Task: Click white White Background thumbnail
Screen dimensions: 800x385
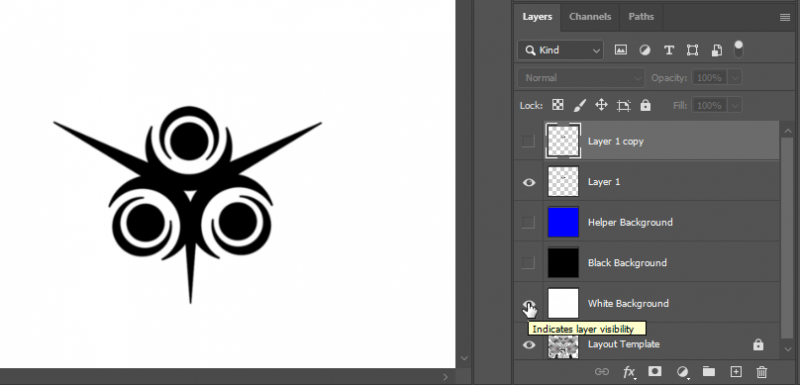Action: (563, 303)
